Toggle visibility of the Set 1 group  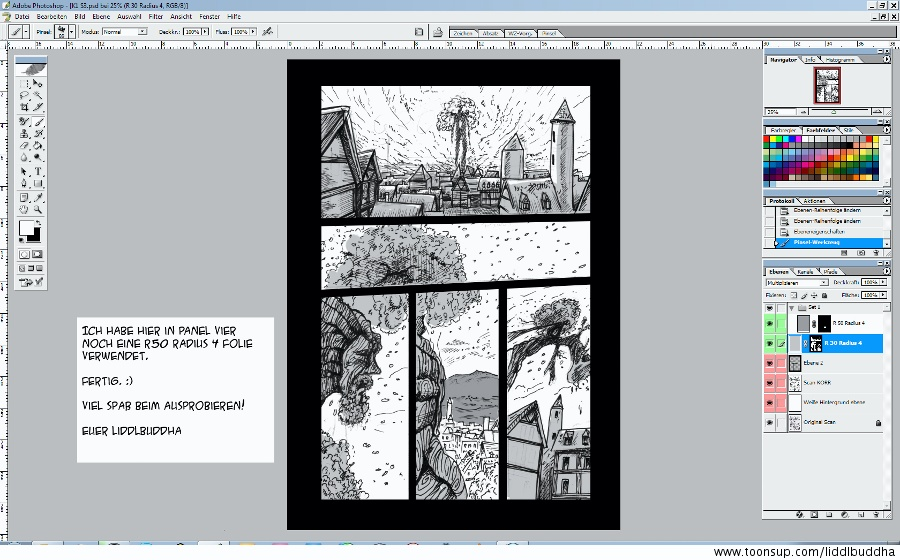click(769, 307)
